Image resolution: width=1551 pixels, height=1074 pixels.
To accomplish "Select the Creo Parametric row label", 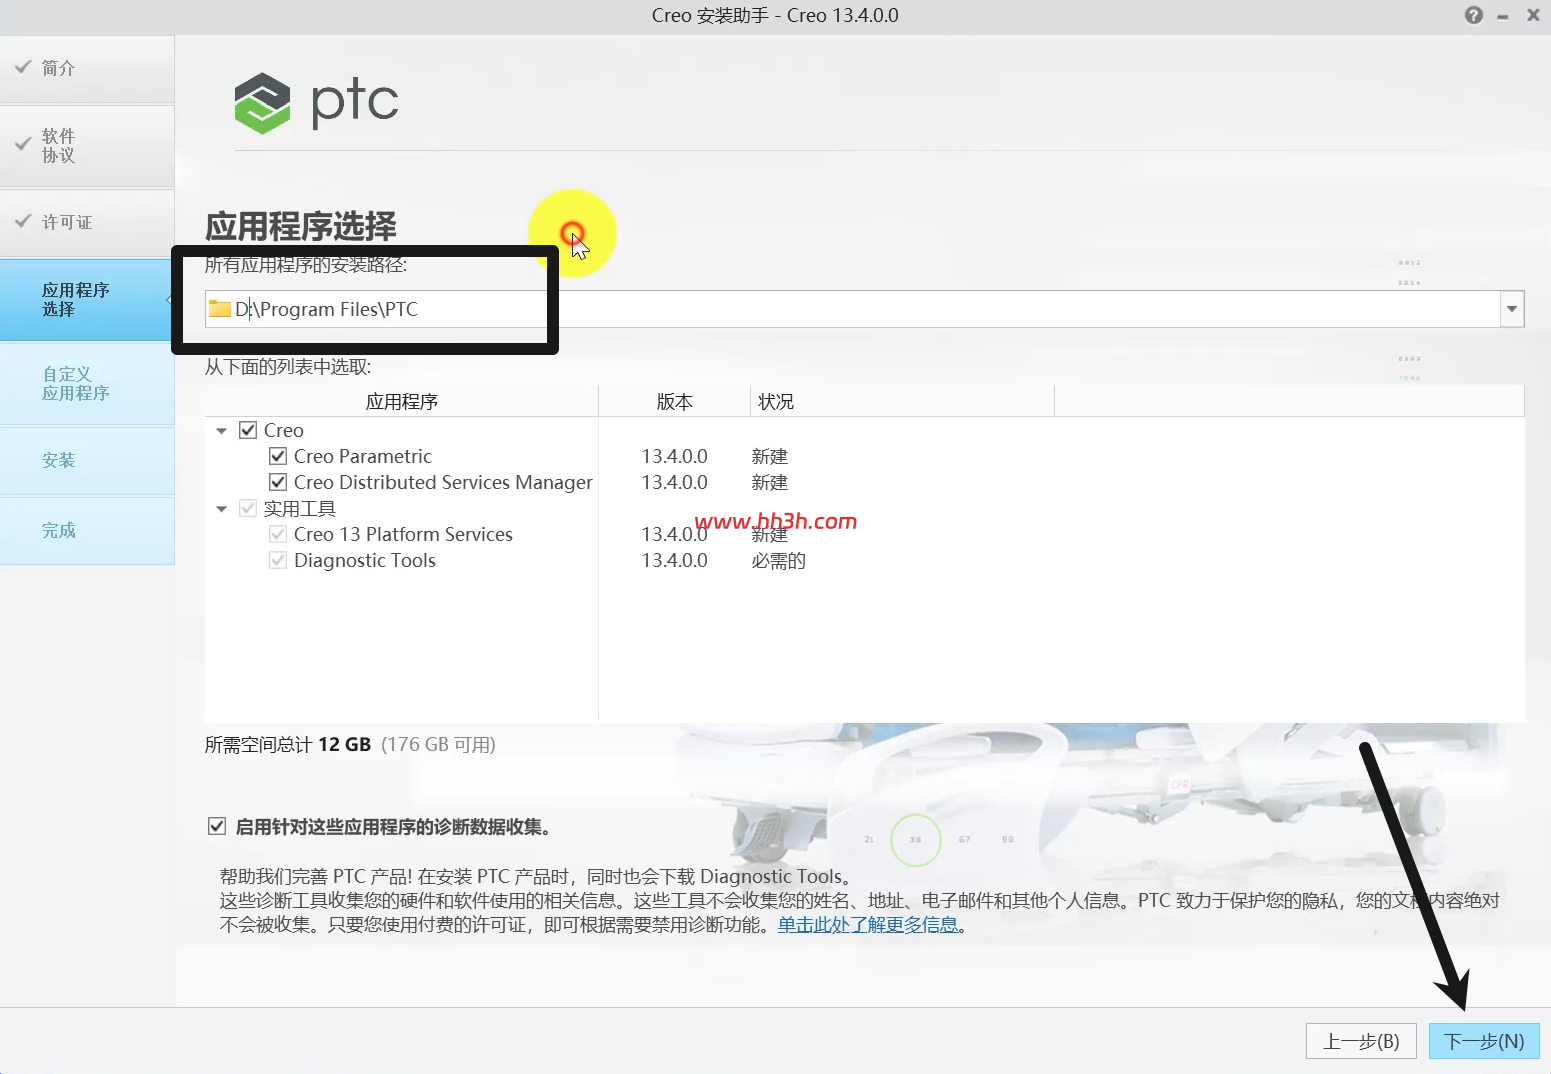I will [363, 456].
